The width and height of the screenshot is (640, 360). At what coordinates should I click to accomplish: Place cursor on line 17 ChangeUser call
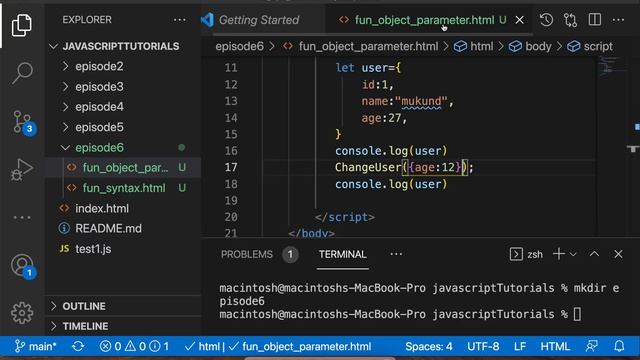pos(404,167)
